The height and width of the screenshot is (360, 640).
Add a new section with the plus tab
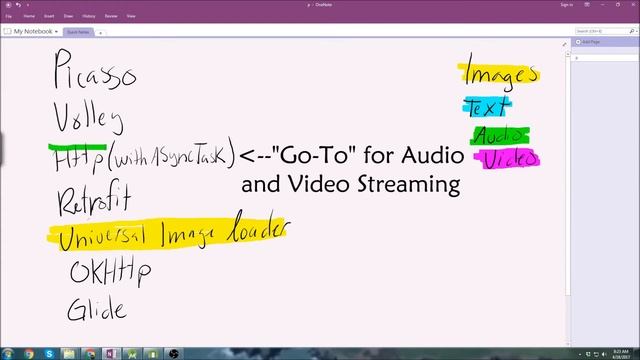(x=100, y=33)
